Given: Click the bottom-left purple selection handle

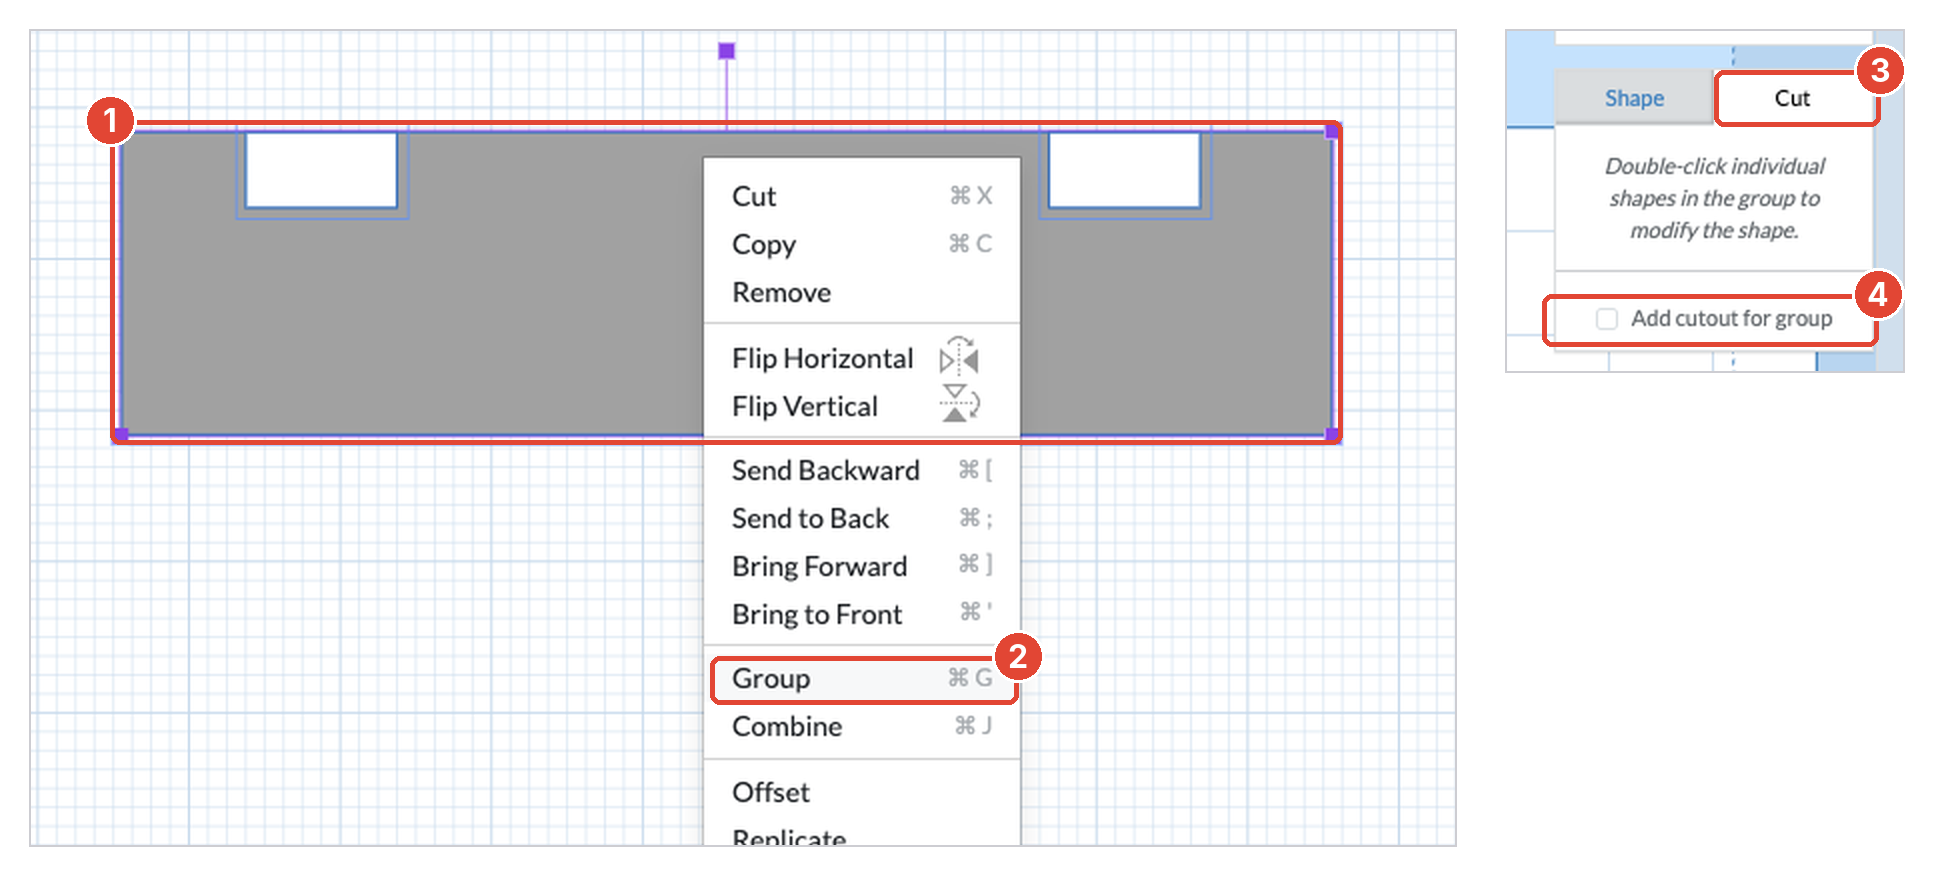Looking at the screenshot, I should pos(122,434).
